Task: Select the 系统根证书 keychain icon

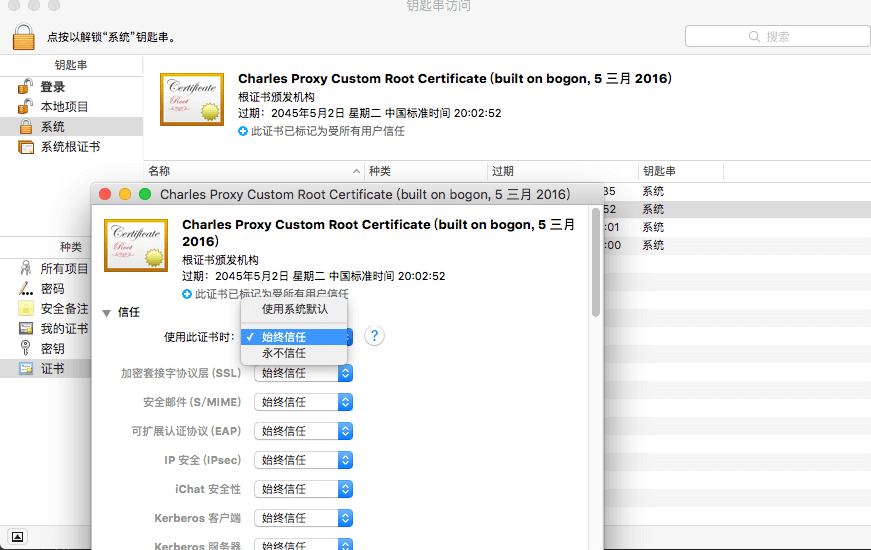Action: [26, 147]
